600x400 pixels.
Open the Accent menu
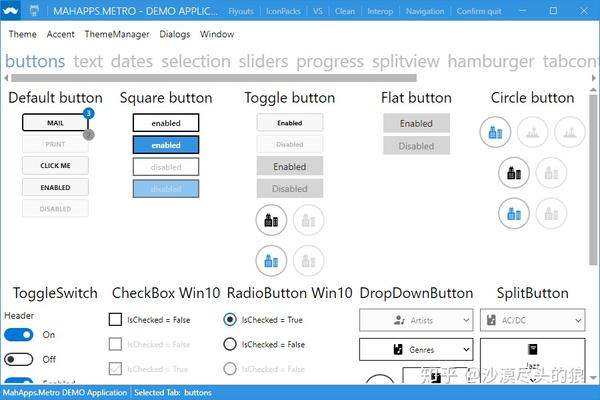(60, 34)
